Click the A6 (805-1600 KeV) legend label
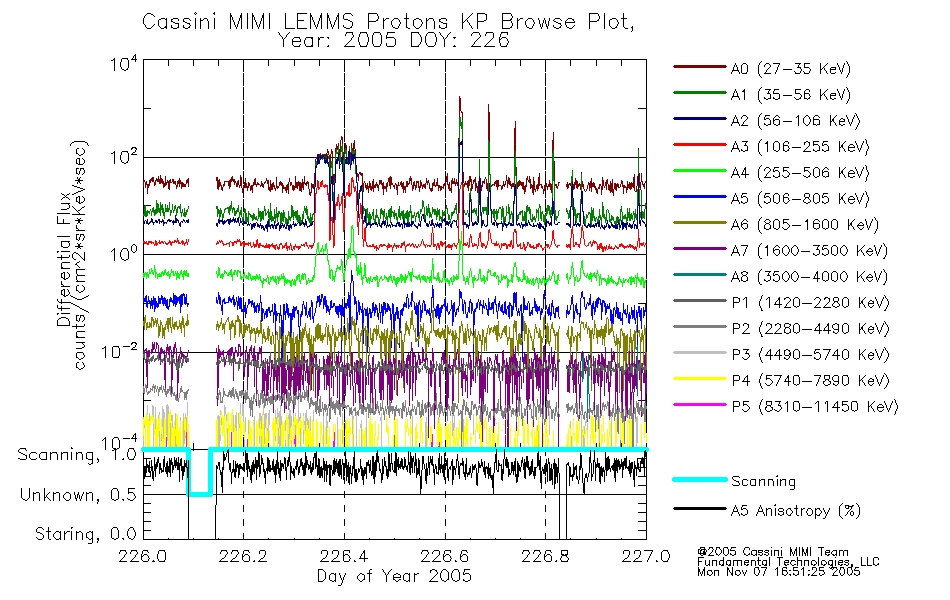950x600 pixels. [804, 225]
